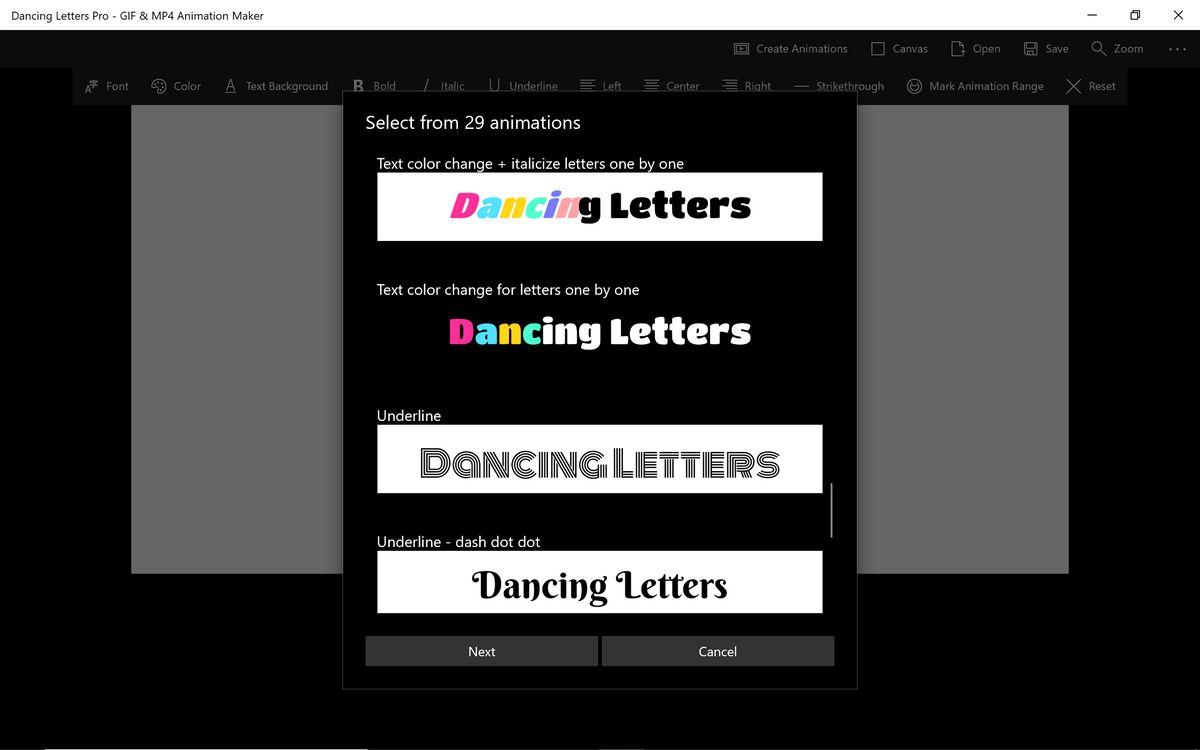1200x750 pixels.
Task: Click the Create Animations icon
Action: point(742,48)
